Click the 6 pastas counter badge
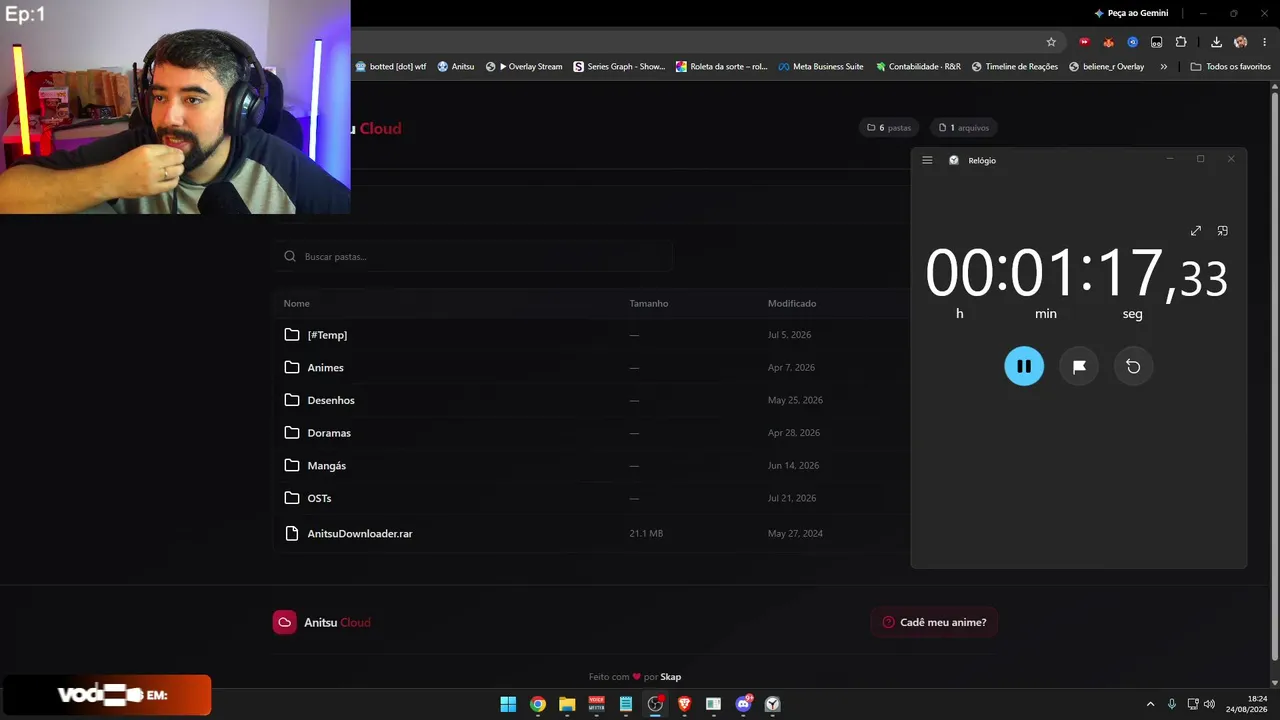The width and height of the screenshot is (1280, 720). (889, 128)
